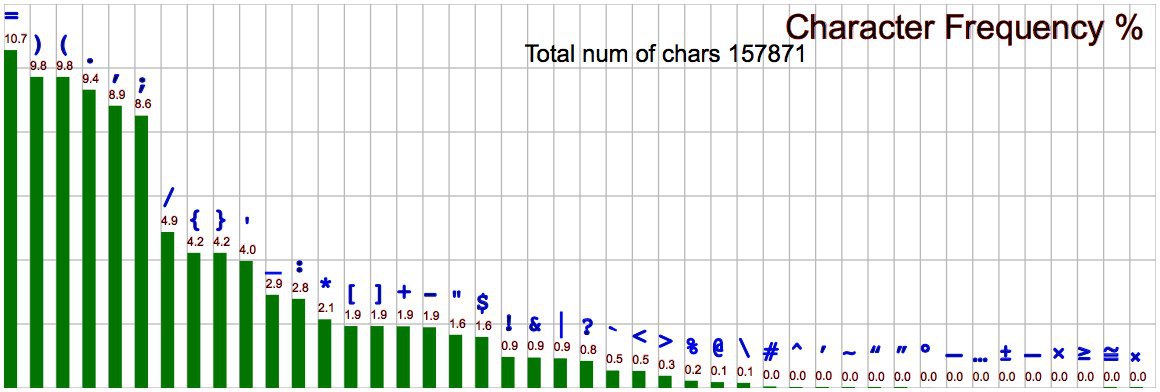
Task: Click the greater-than-or-equal symbol label
Action: [1085, 353]
